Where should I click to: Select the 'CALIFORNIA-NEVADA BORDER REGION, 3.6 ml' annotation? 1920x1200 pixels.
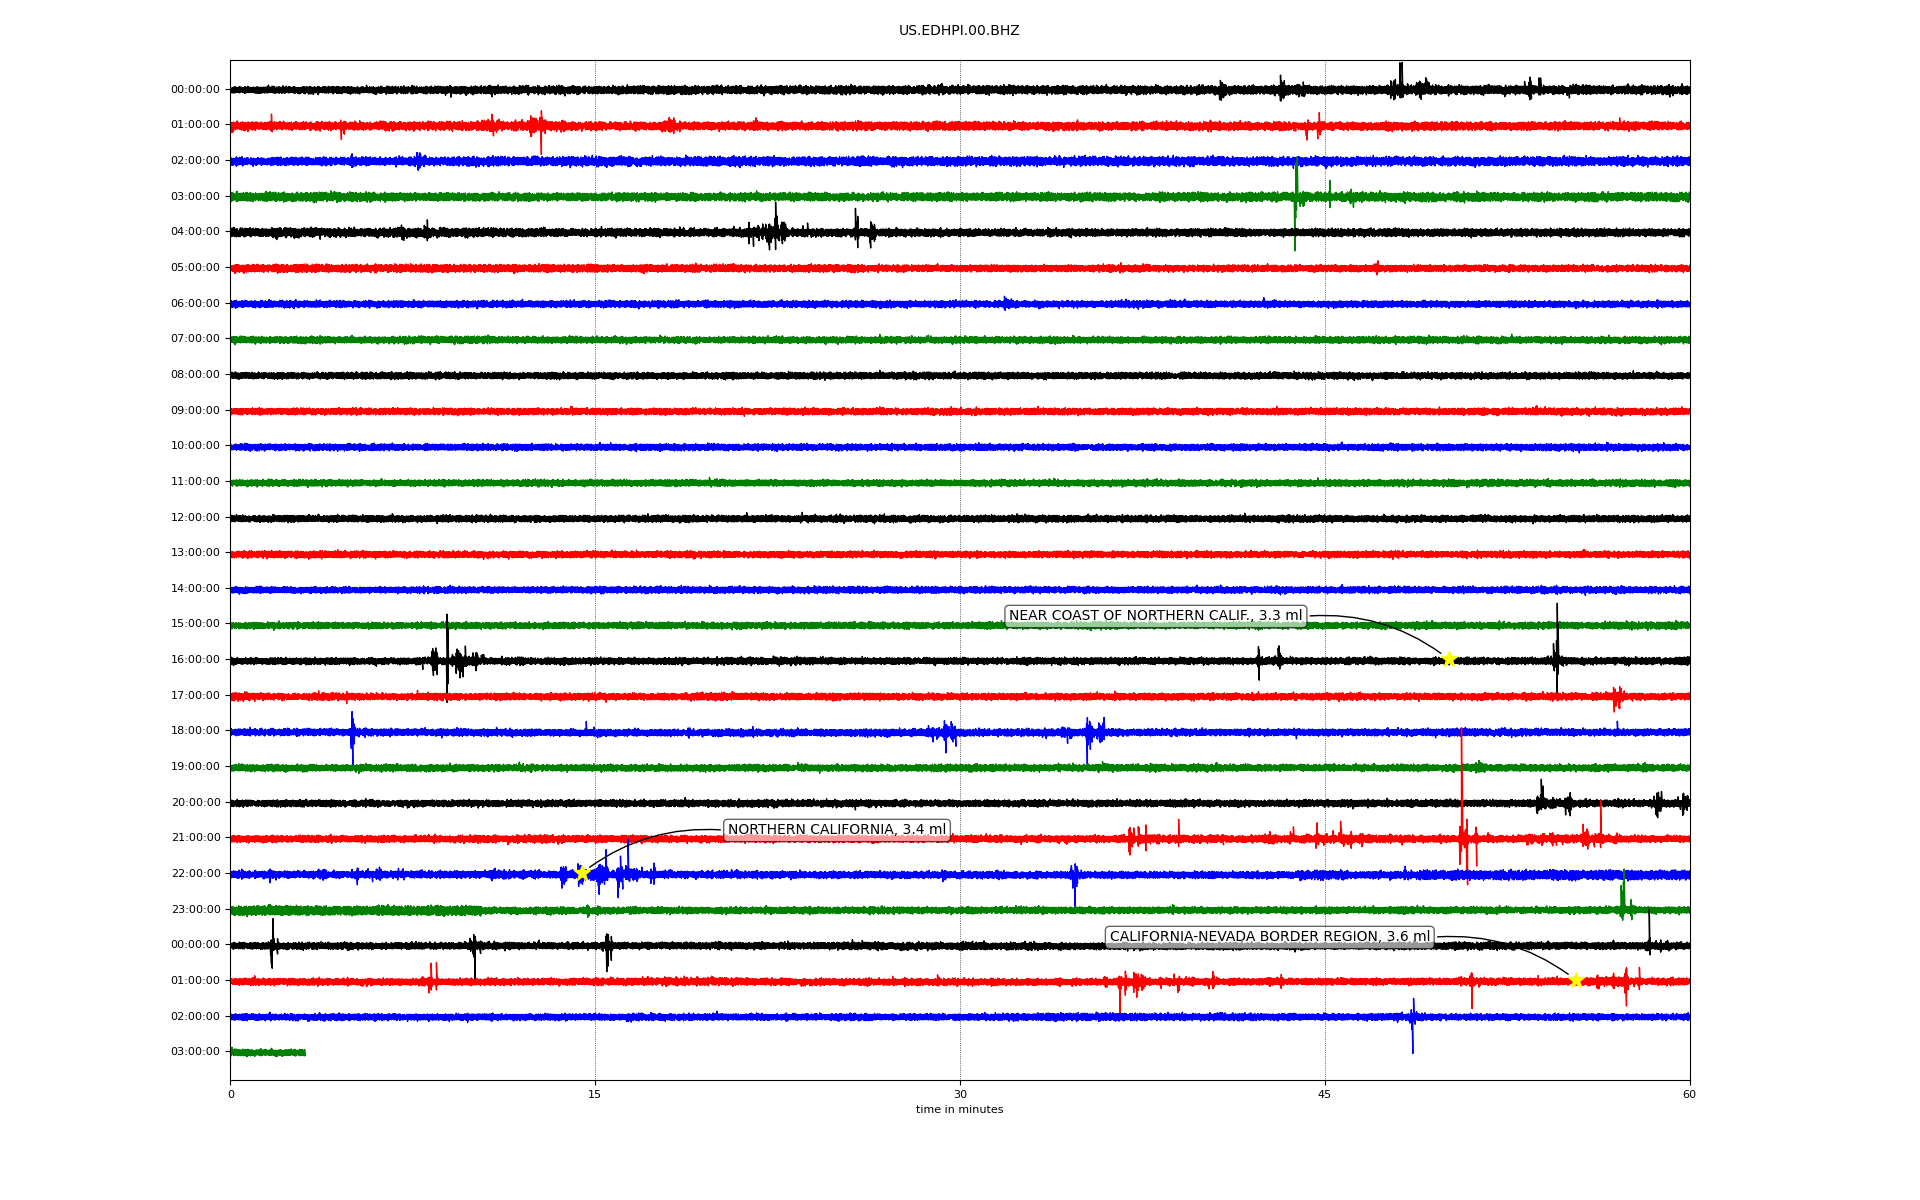tap(1270, 937)
